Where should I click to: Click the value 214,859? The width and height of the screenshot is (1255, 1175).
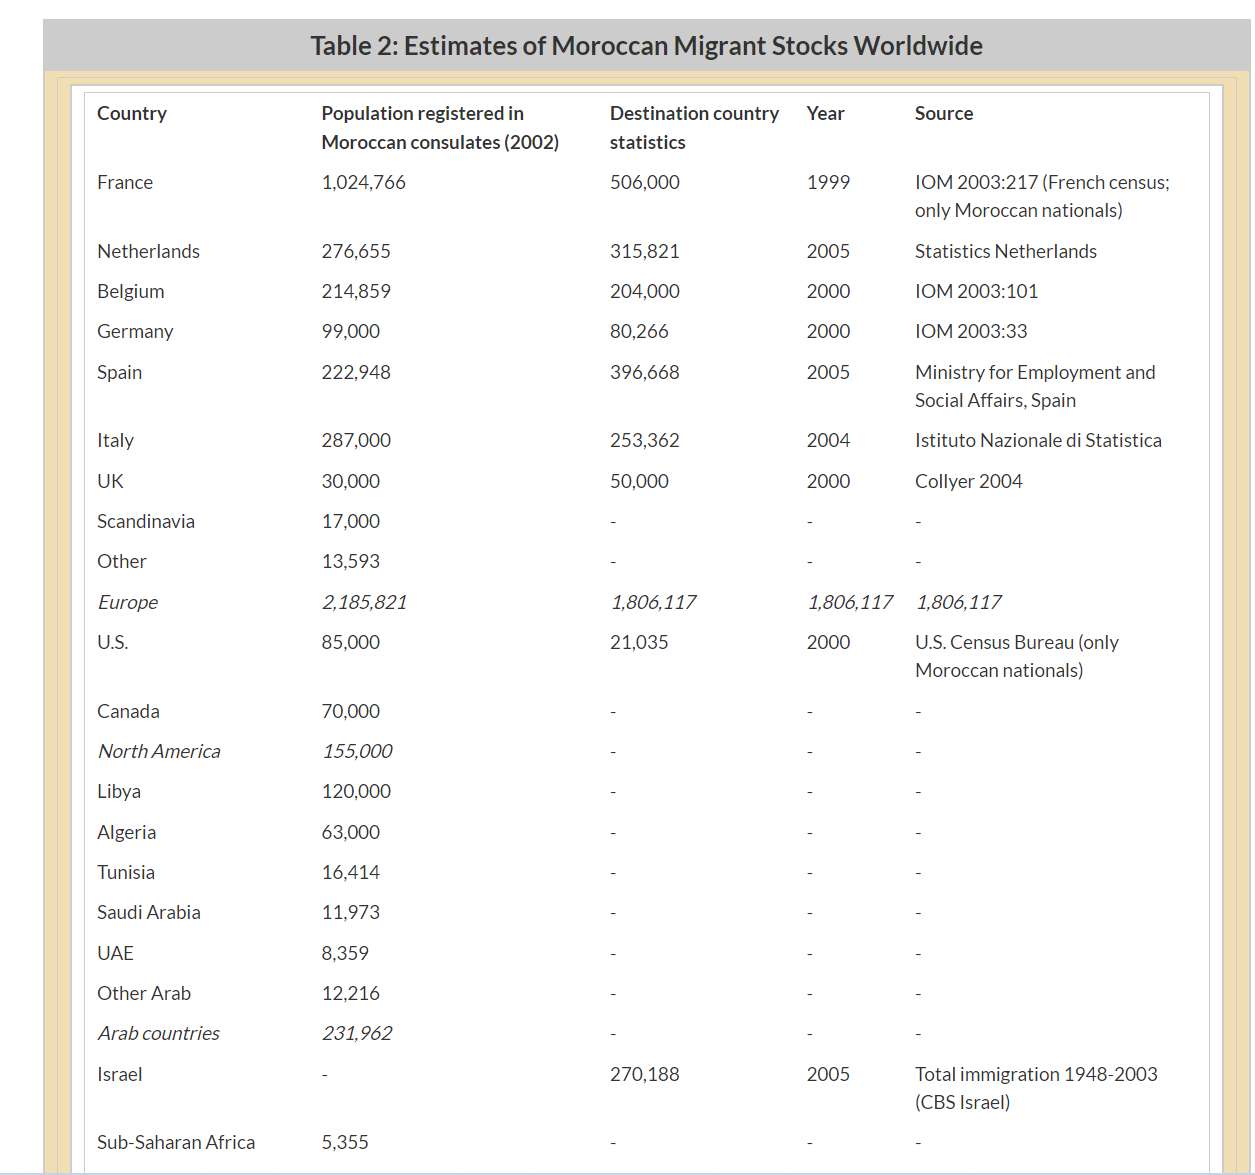(x=356, y=291)
